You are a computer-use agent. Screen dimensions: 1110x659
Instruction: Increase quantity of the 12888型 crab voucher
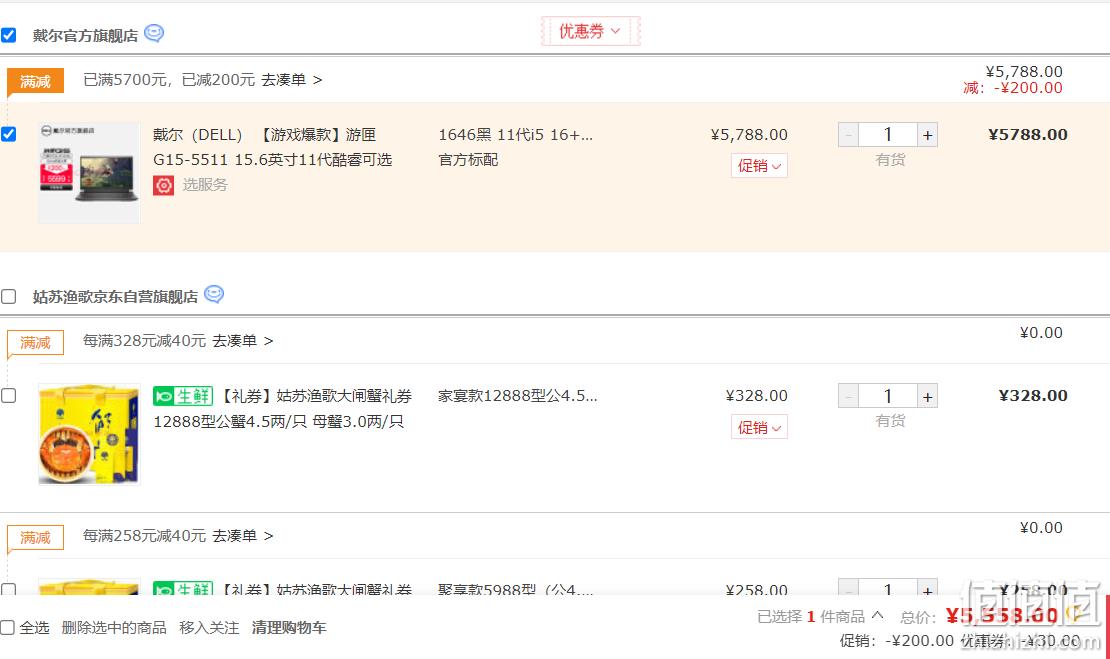927,396
